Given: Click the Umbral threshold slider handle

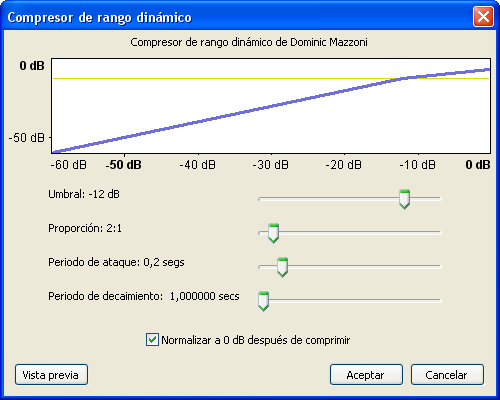Looking at the screenshot, I should [x=404, y=199].
